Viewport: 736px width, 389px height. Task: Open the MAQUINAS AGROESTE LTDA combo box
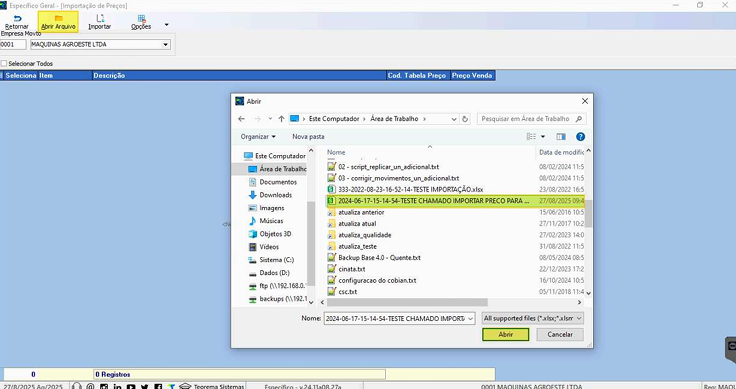[100, 45]
